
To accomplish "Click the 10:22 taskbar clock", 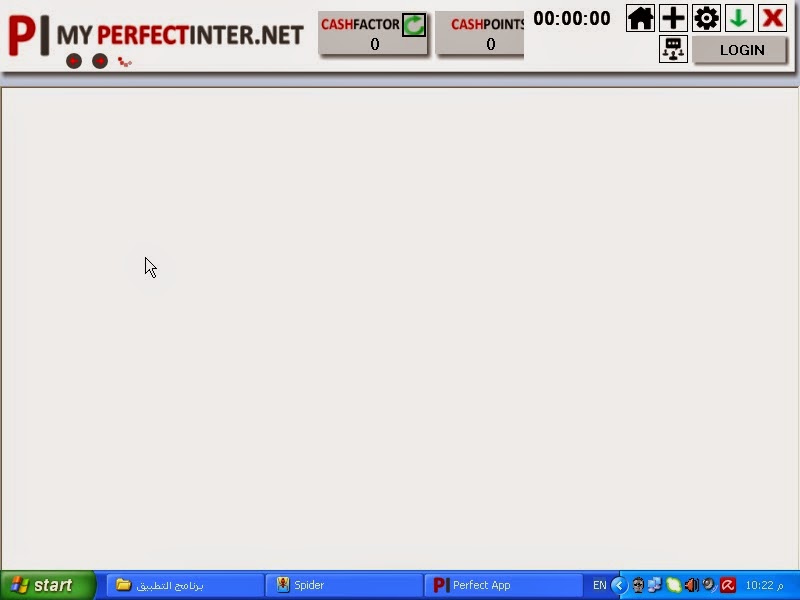I will point(764,585).
